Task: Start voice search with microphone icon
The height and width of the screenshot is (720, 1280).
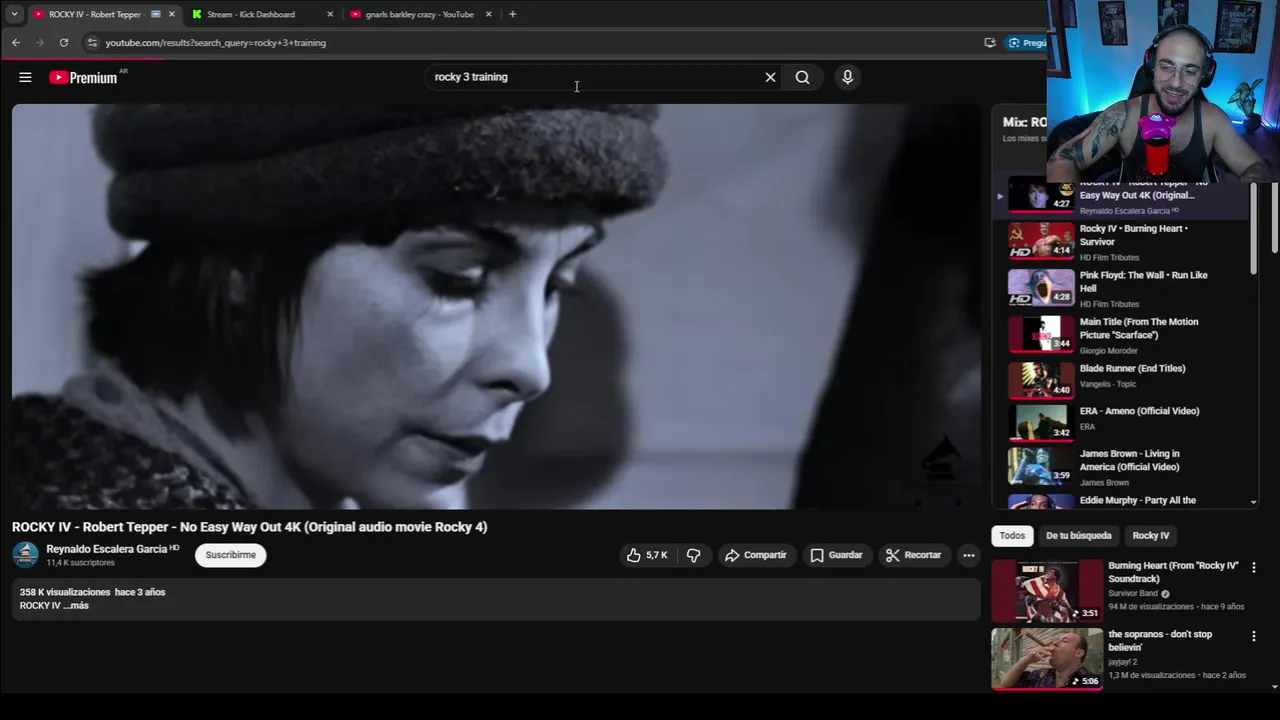Action: click(847, 77)
